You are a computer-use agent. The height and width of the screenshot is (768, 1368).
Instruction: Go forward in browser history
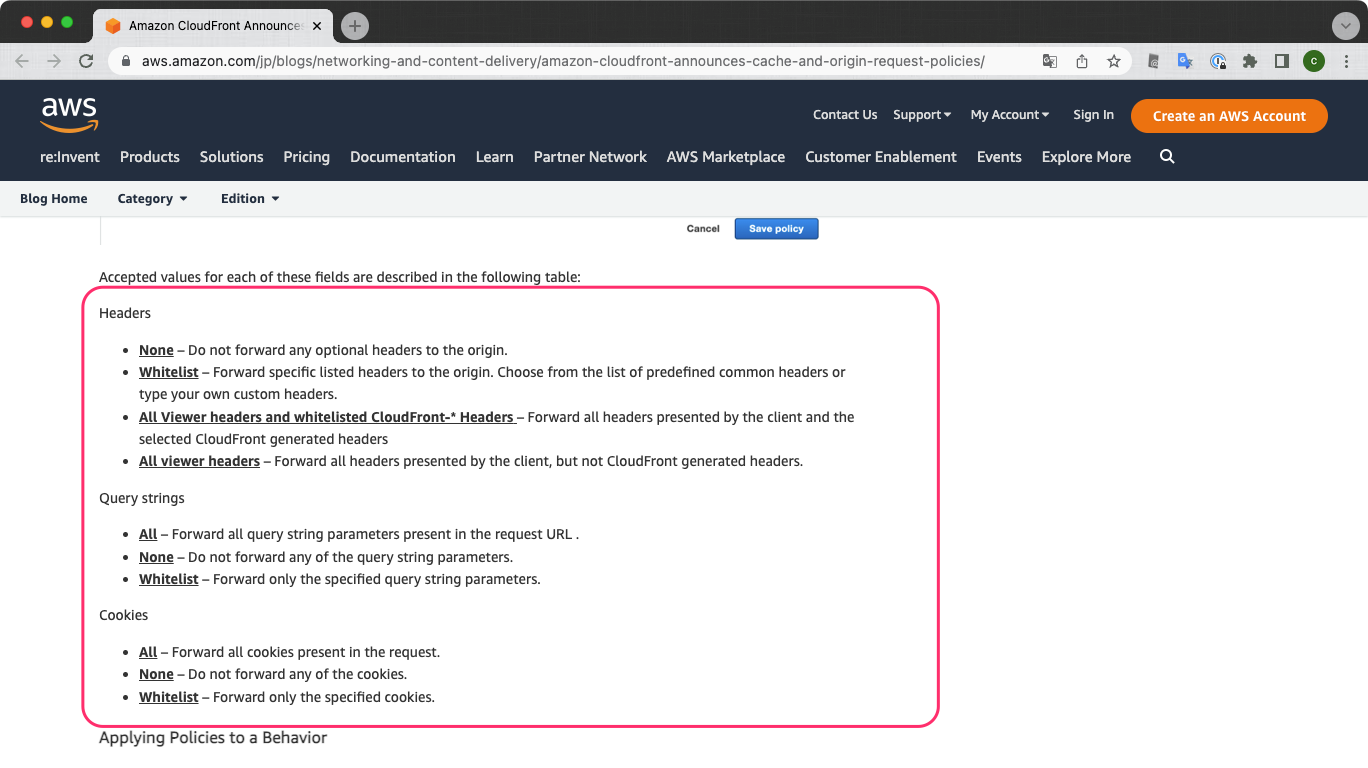pyautogui.click(x=54, y=61)
